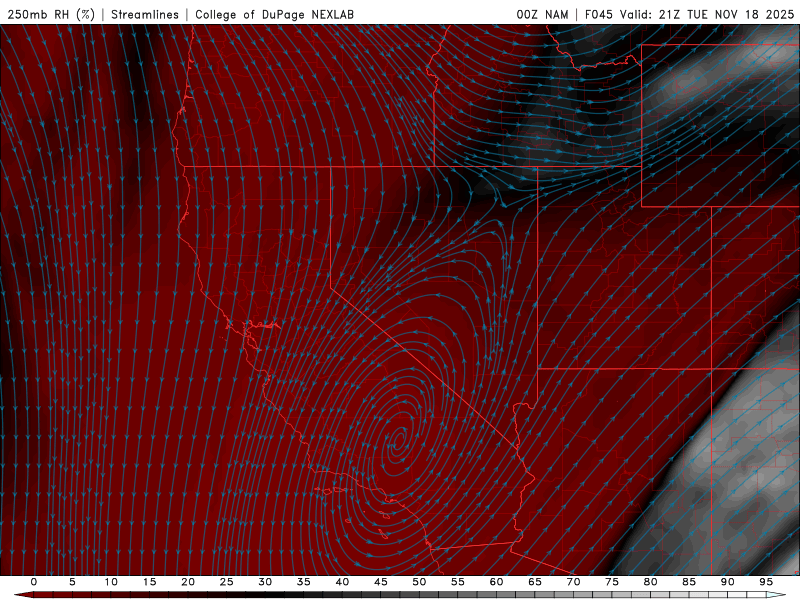800x600 pixels.
Task: Click the colorbar label "25"
Action: pyautogui.click(x=227, y=582)
